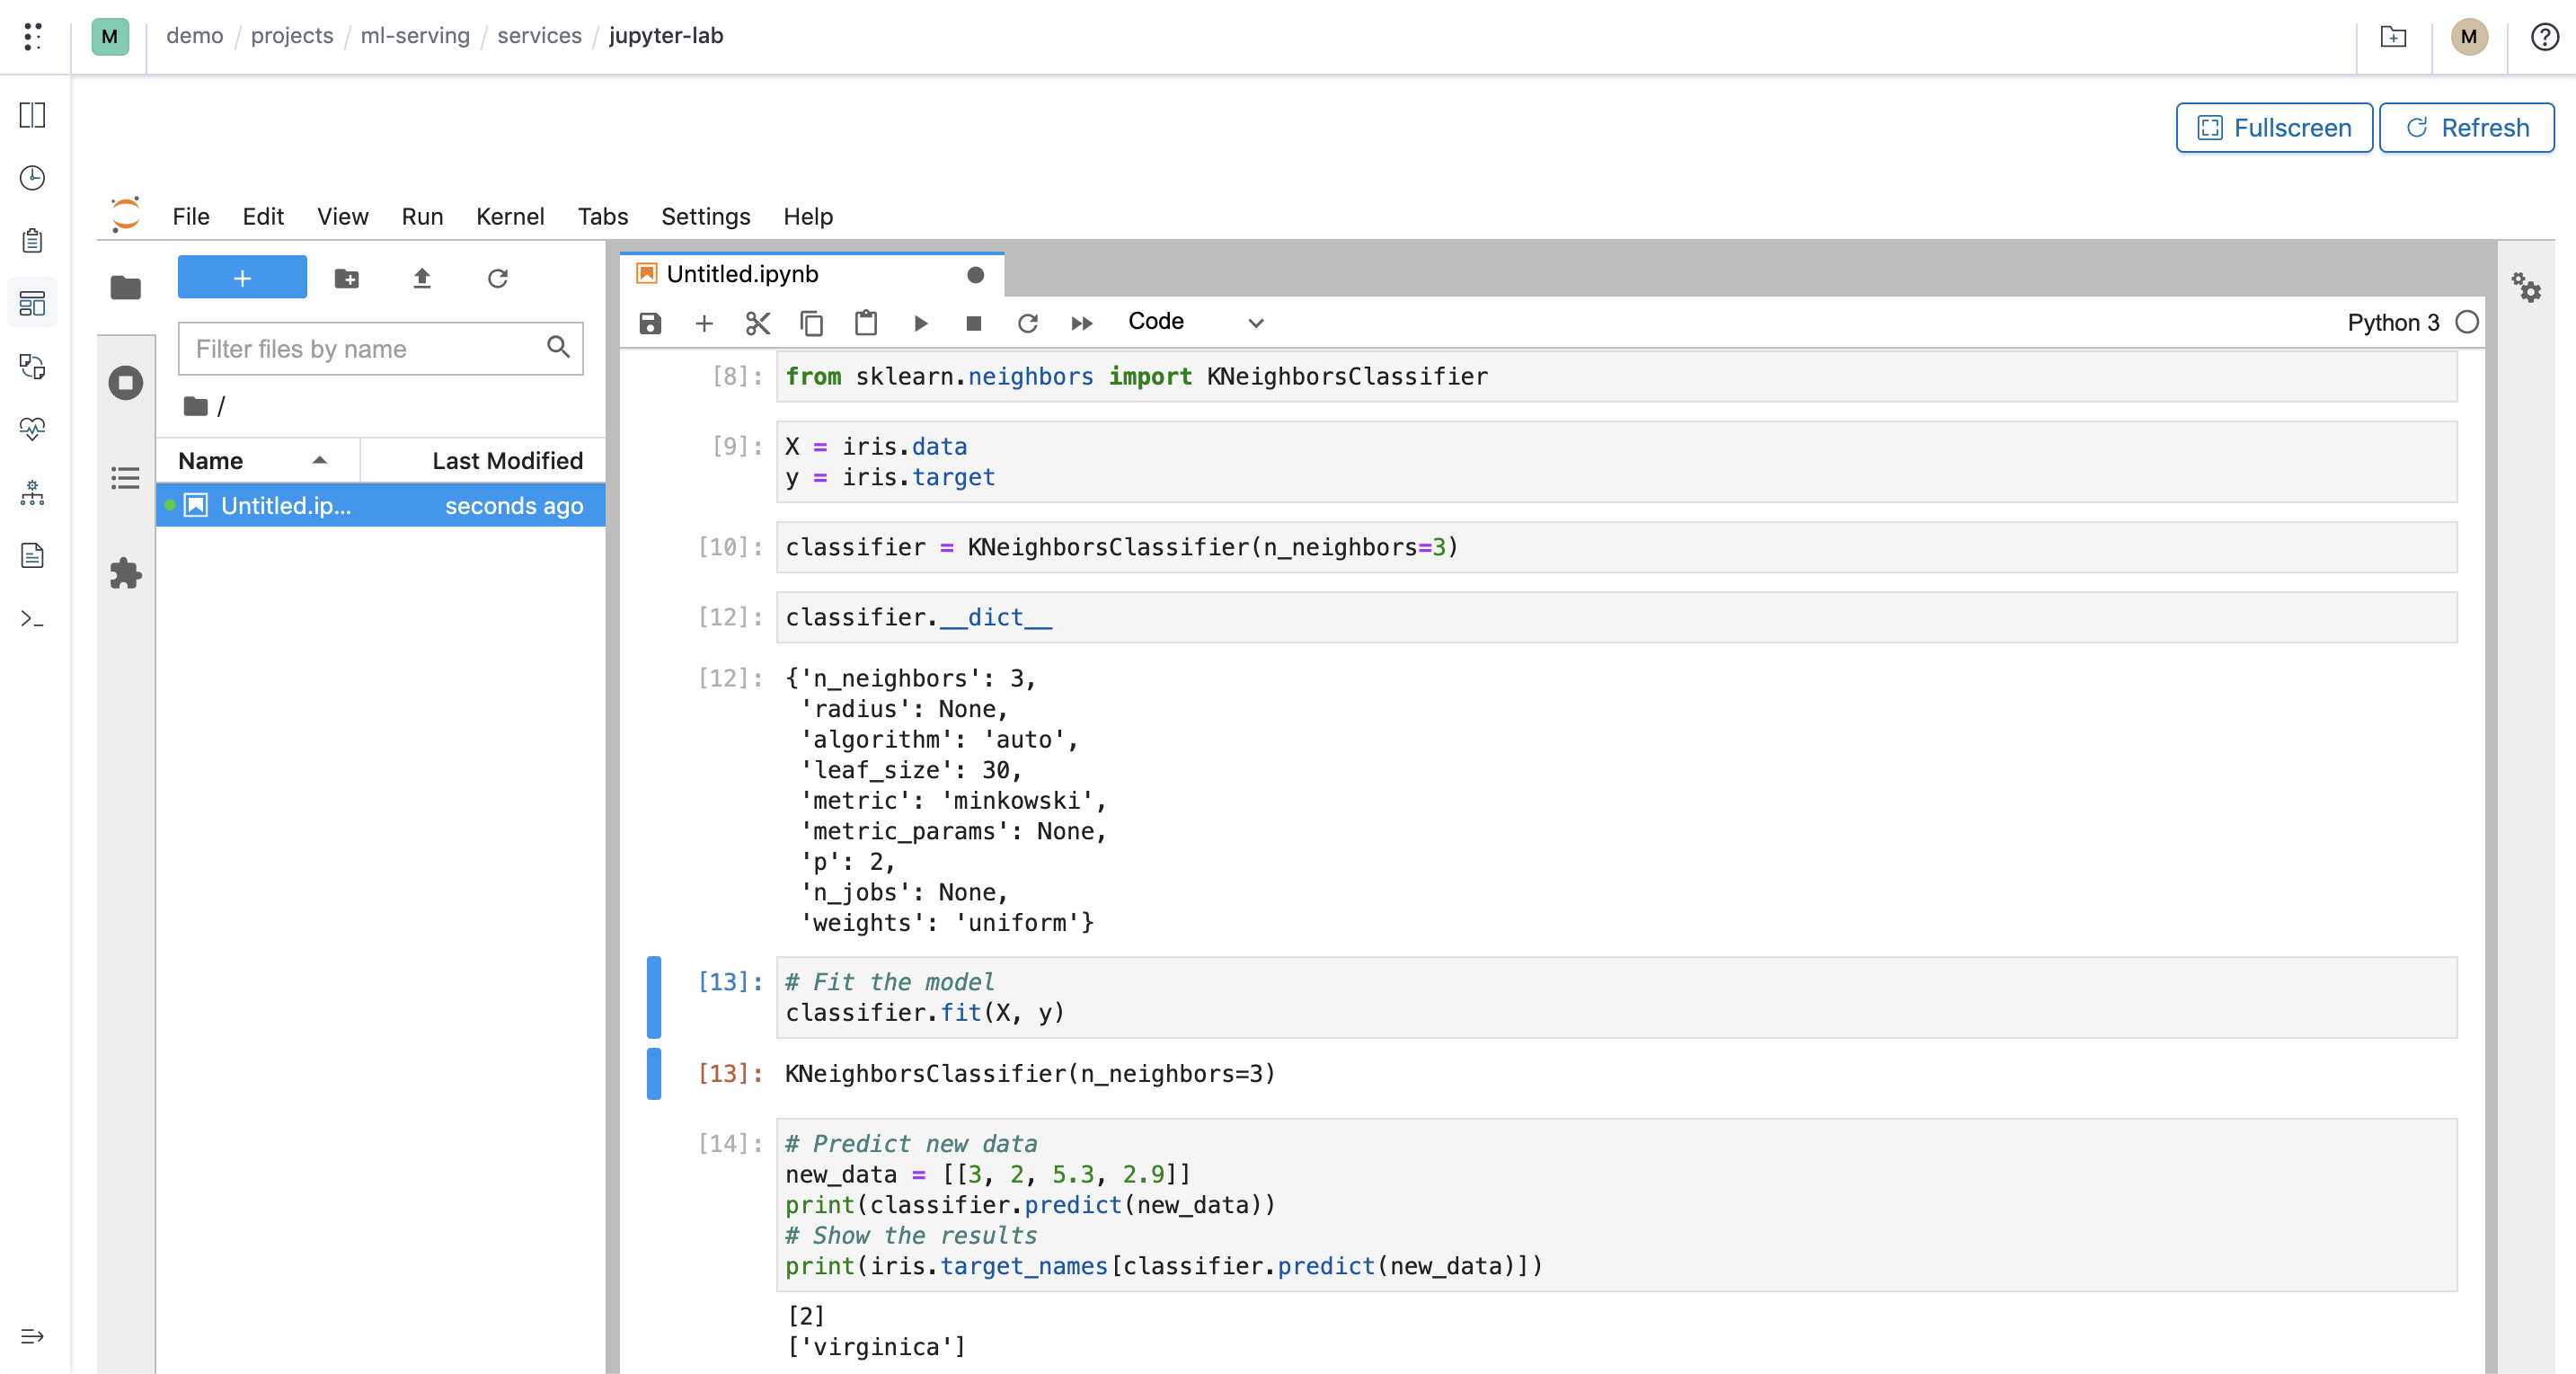Expand the left sidebar with arrow icon
Screen dimensions: 2576x1374
point(33,1336)
